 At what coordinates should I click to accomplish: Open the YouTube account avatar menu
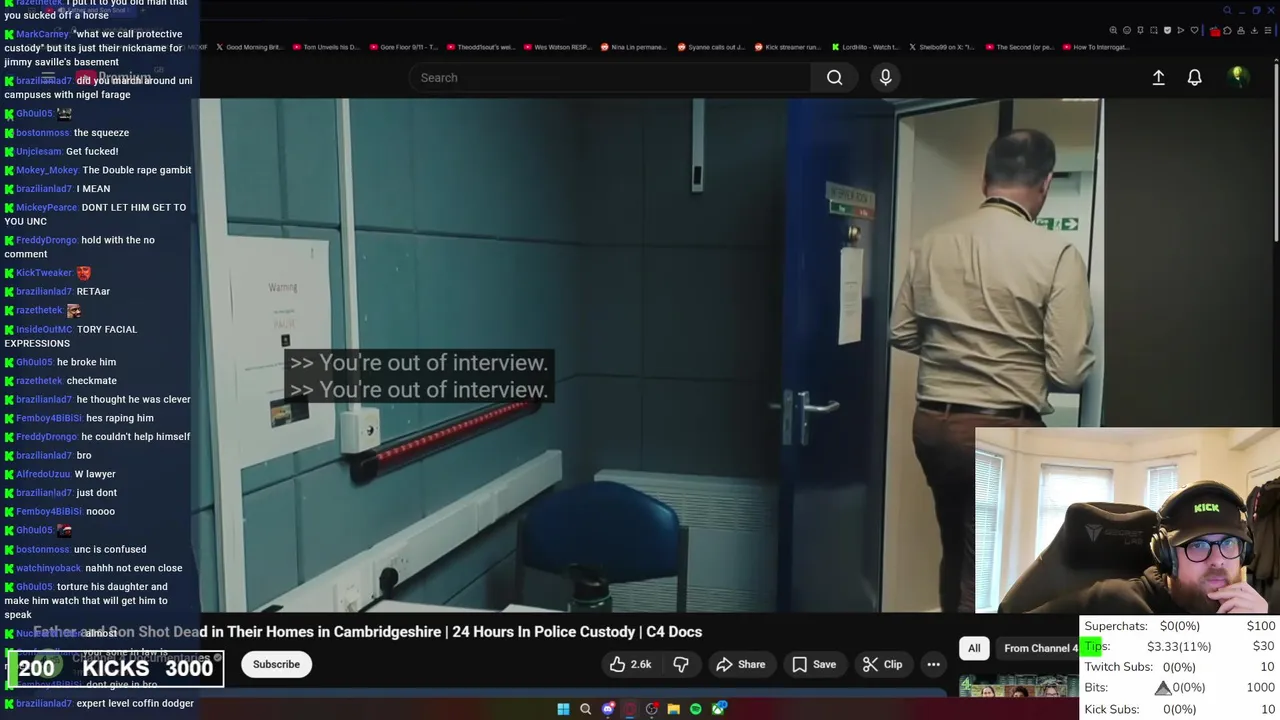pos(1238,77)
